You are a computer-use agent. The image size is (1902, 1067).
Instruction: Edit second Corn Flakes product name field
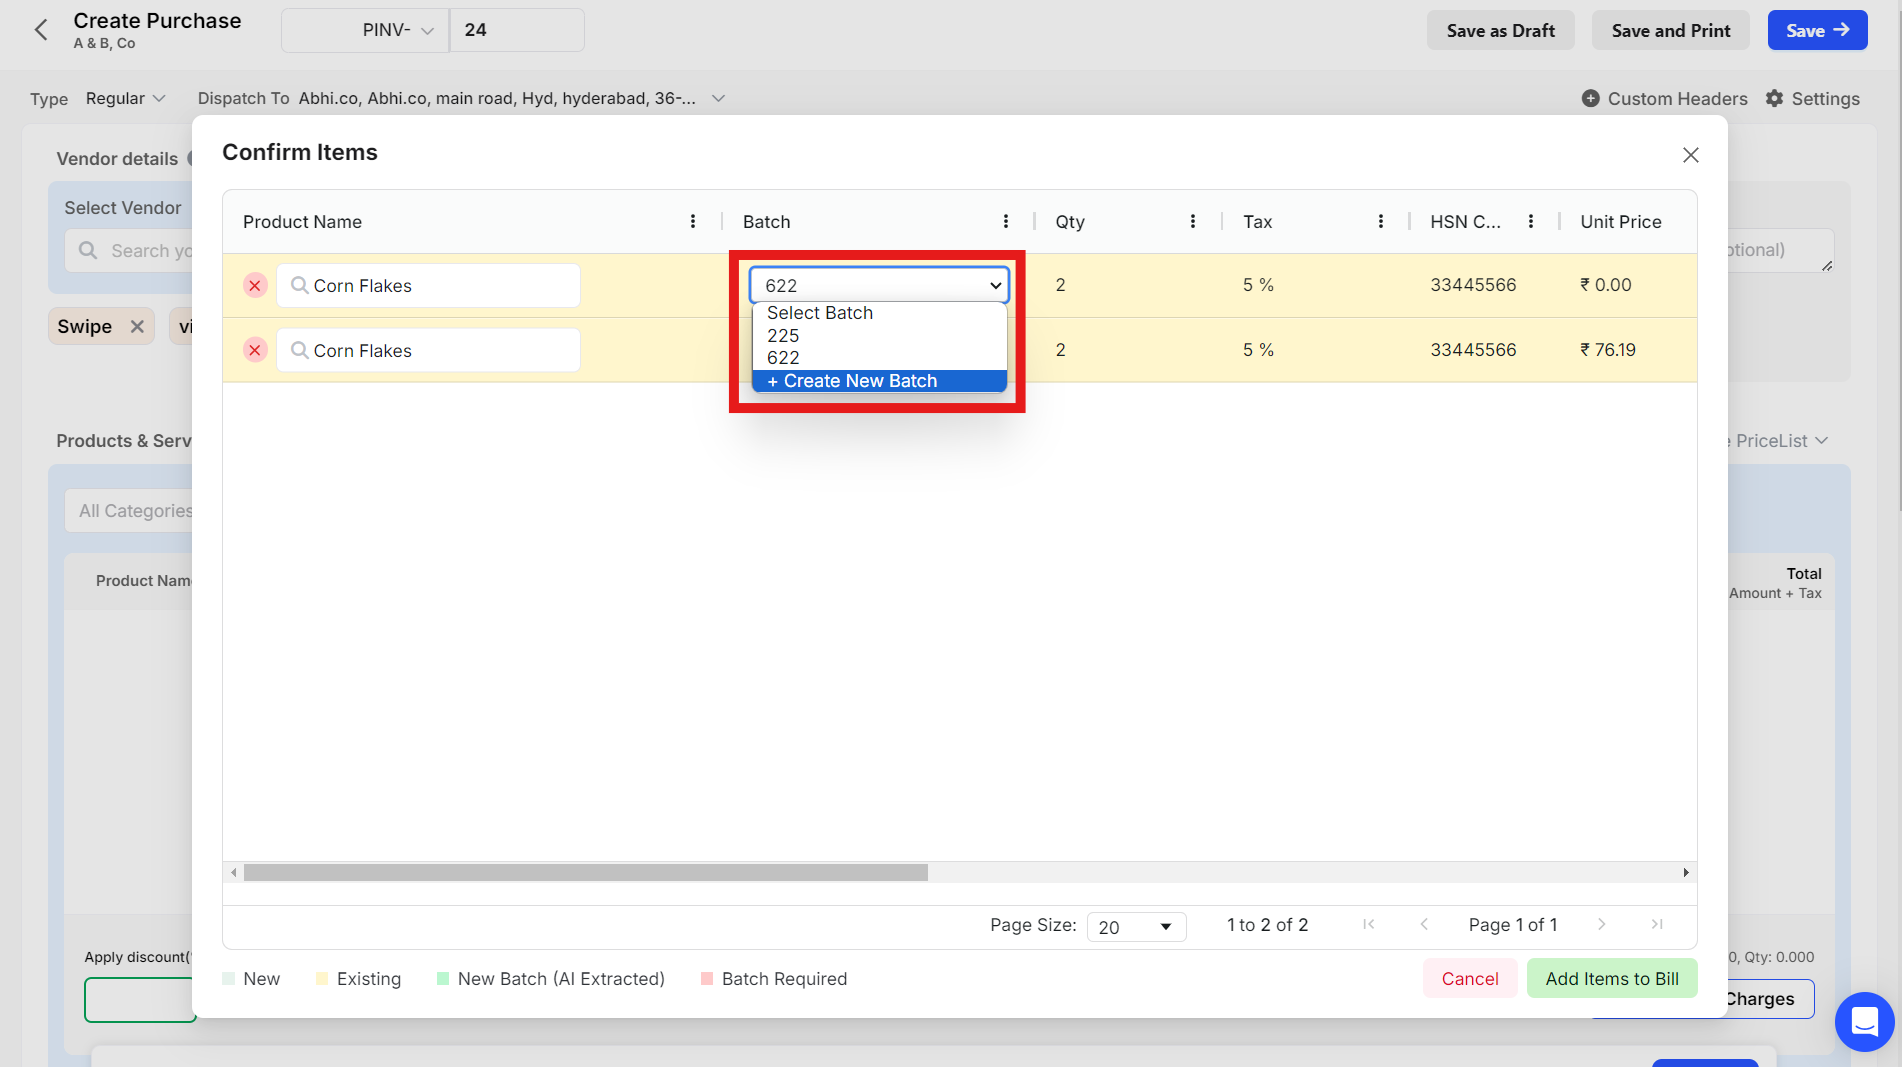coord(428,350)
